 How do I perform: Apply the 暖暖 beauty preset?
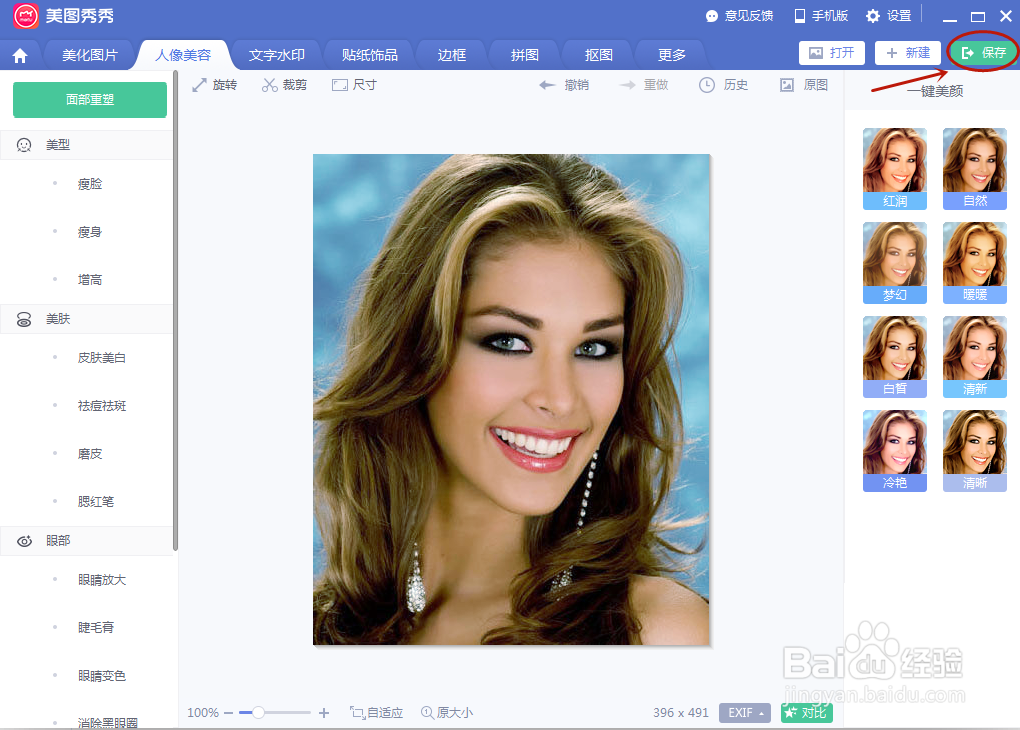[974, 263]
